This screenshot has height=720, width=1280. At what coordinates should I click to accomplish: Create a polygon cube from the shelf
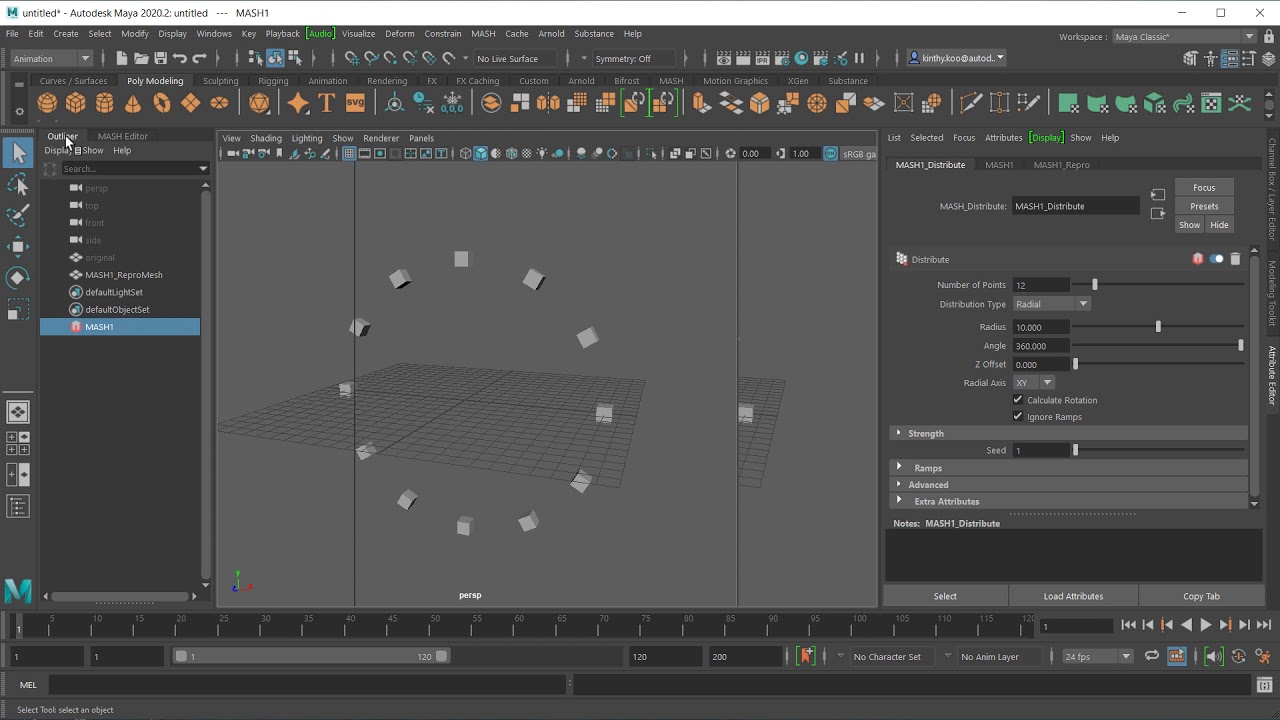(76, 103)
